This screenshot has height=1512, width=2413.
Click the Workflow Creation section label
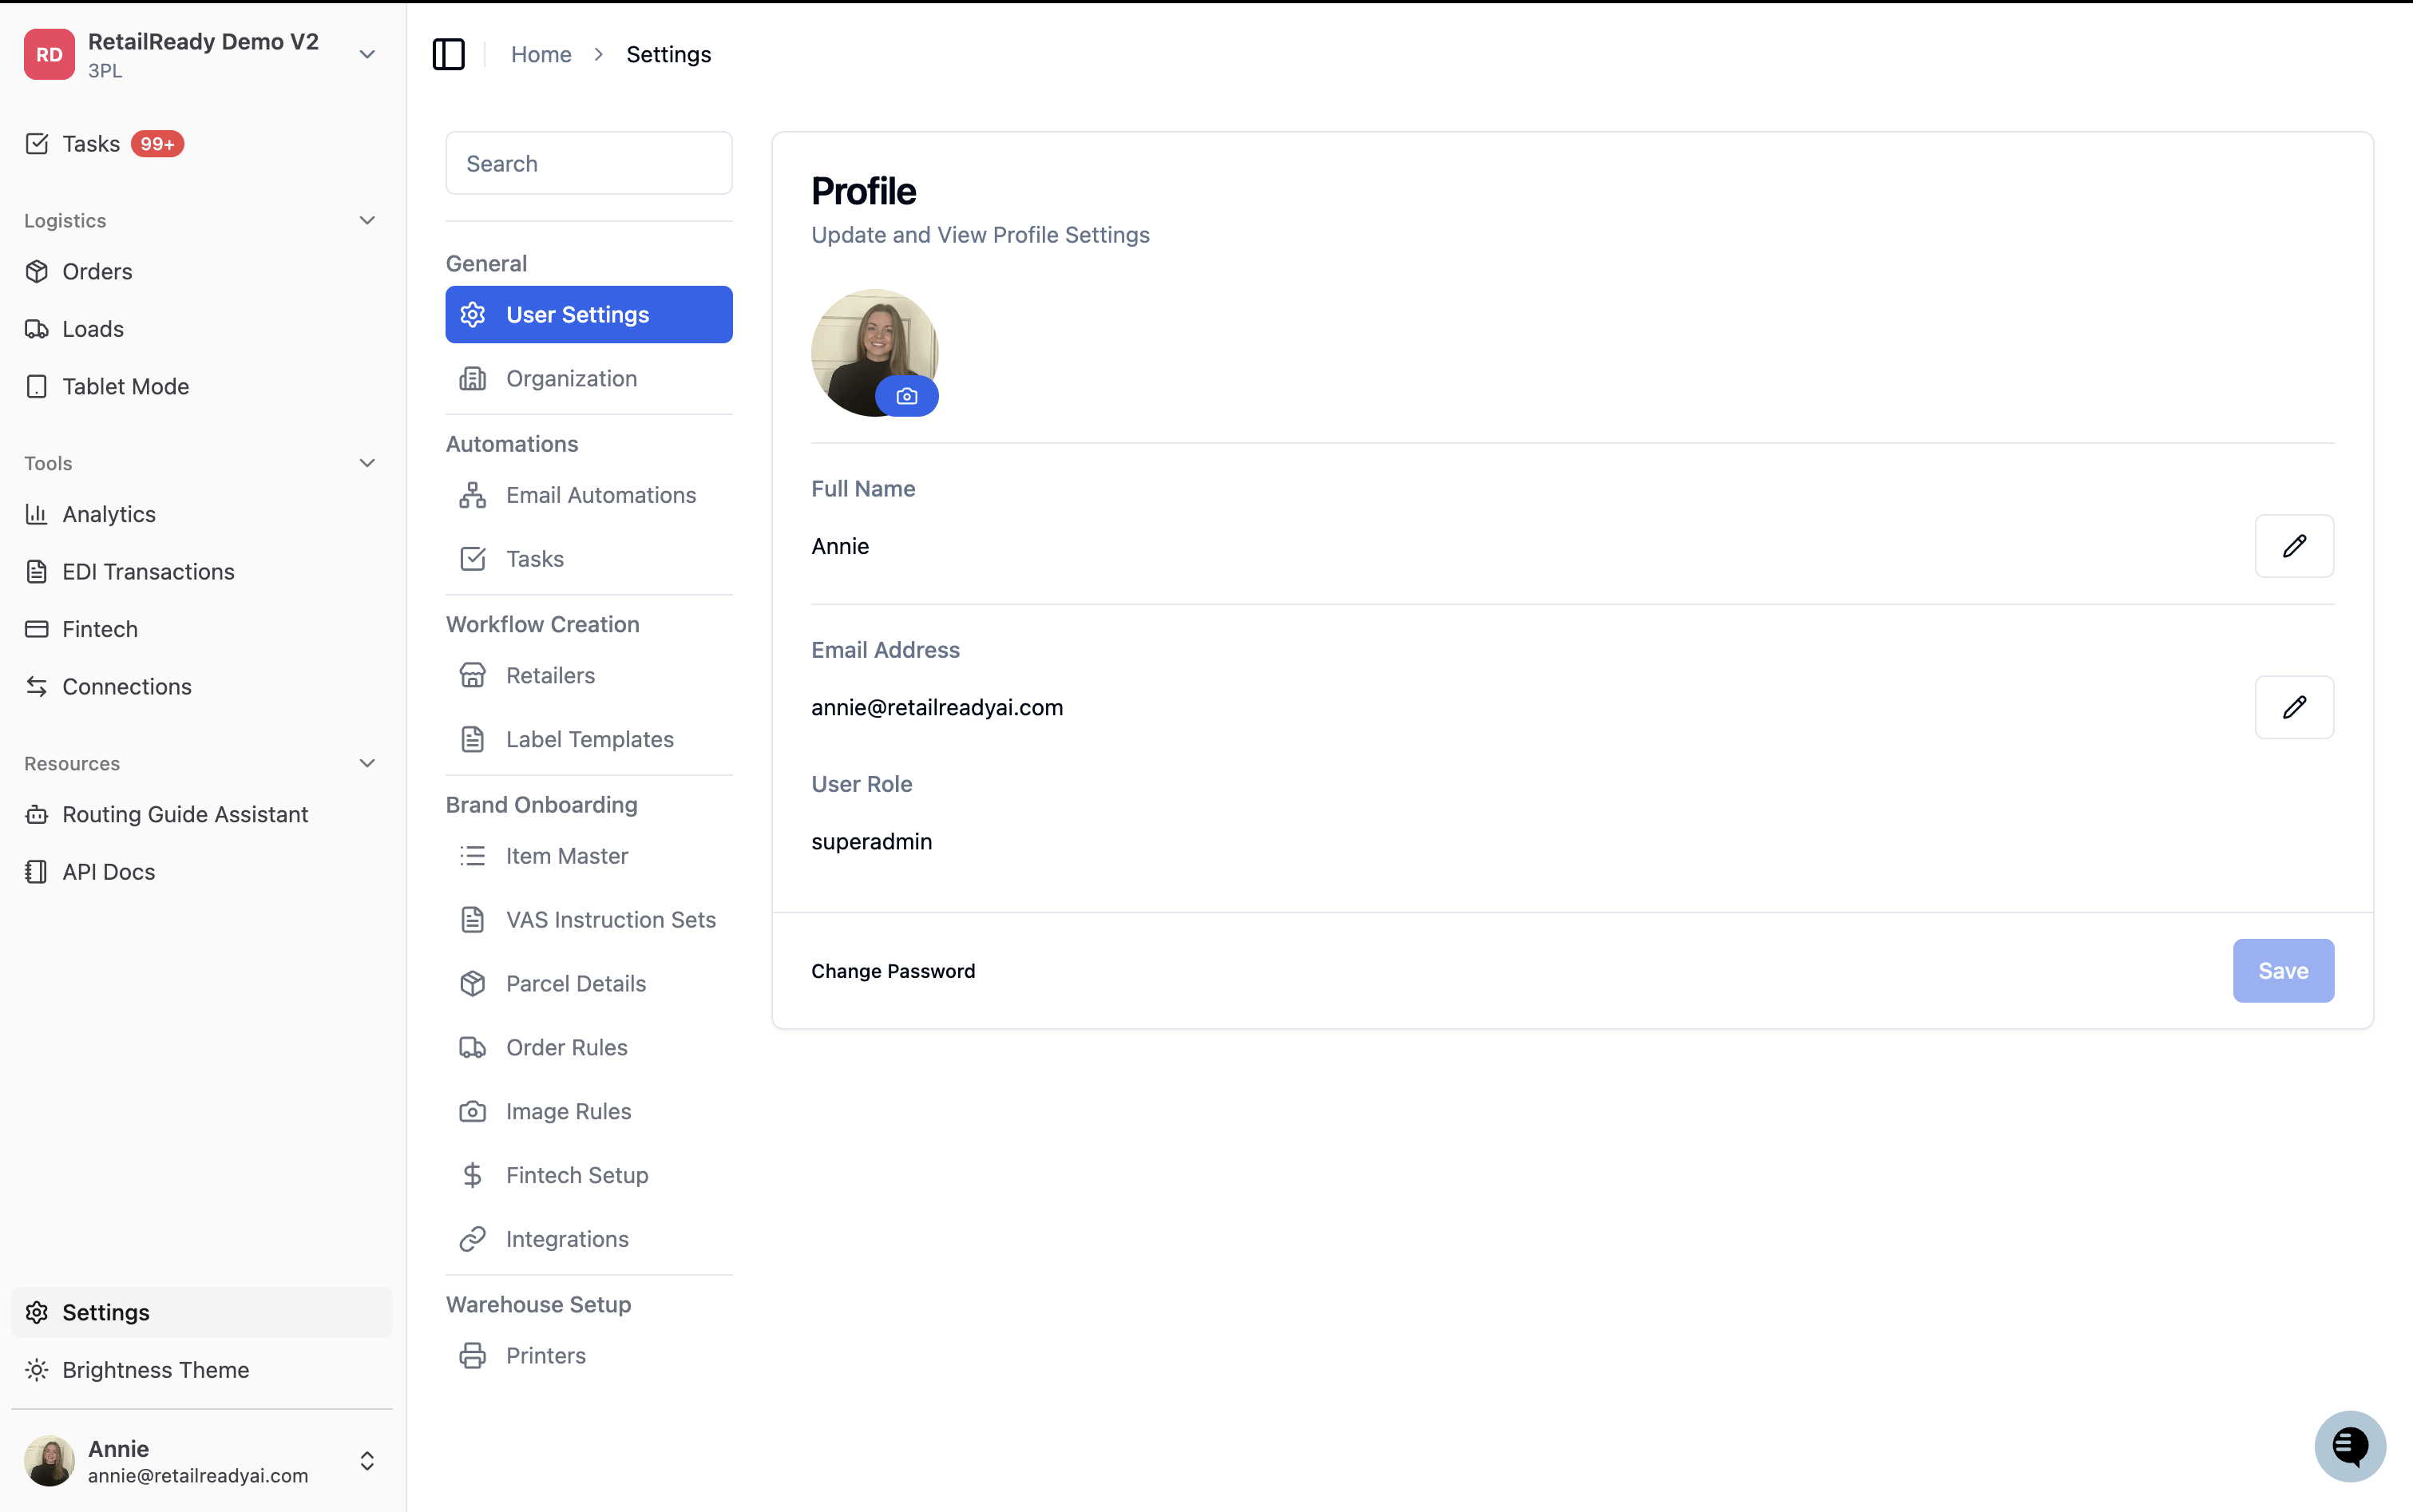click(x=542, y=624)
